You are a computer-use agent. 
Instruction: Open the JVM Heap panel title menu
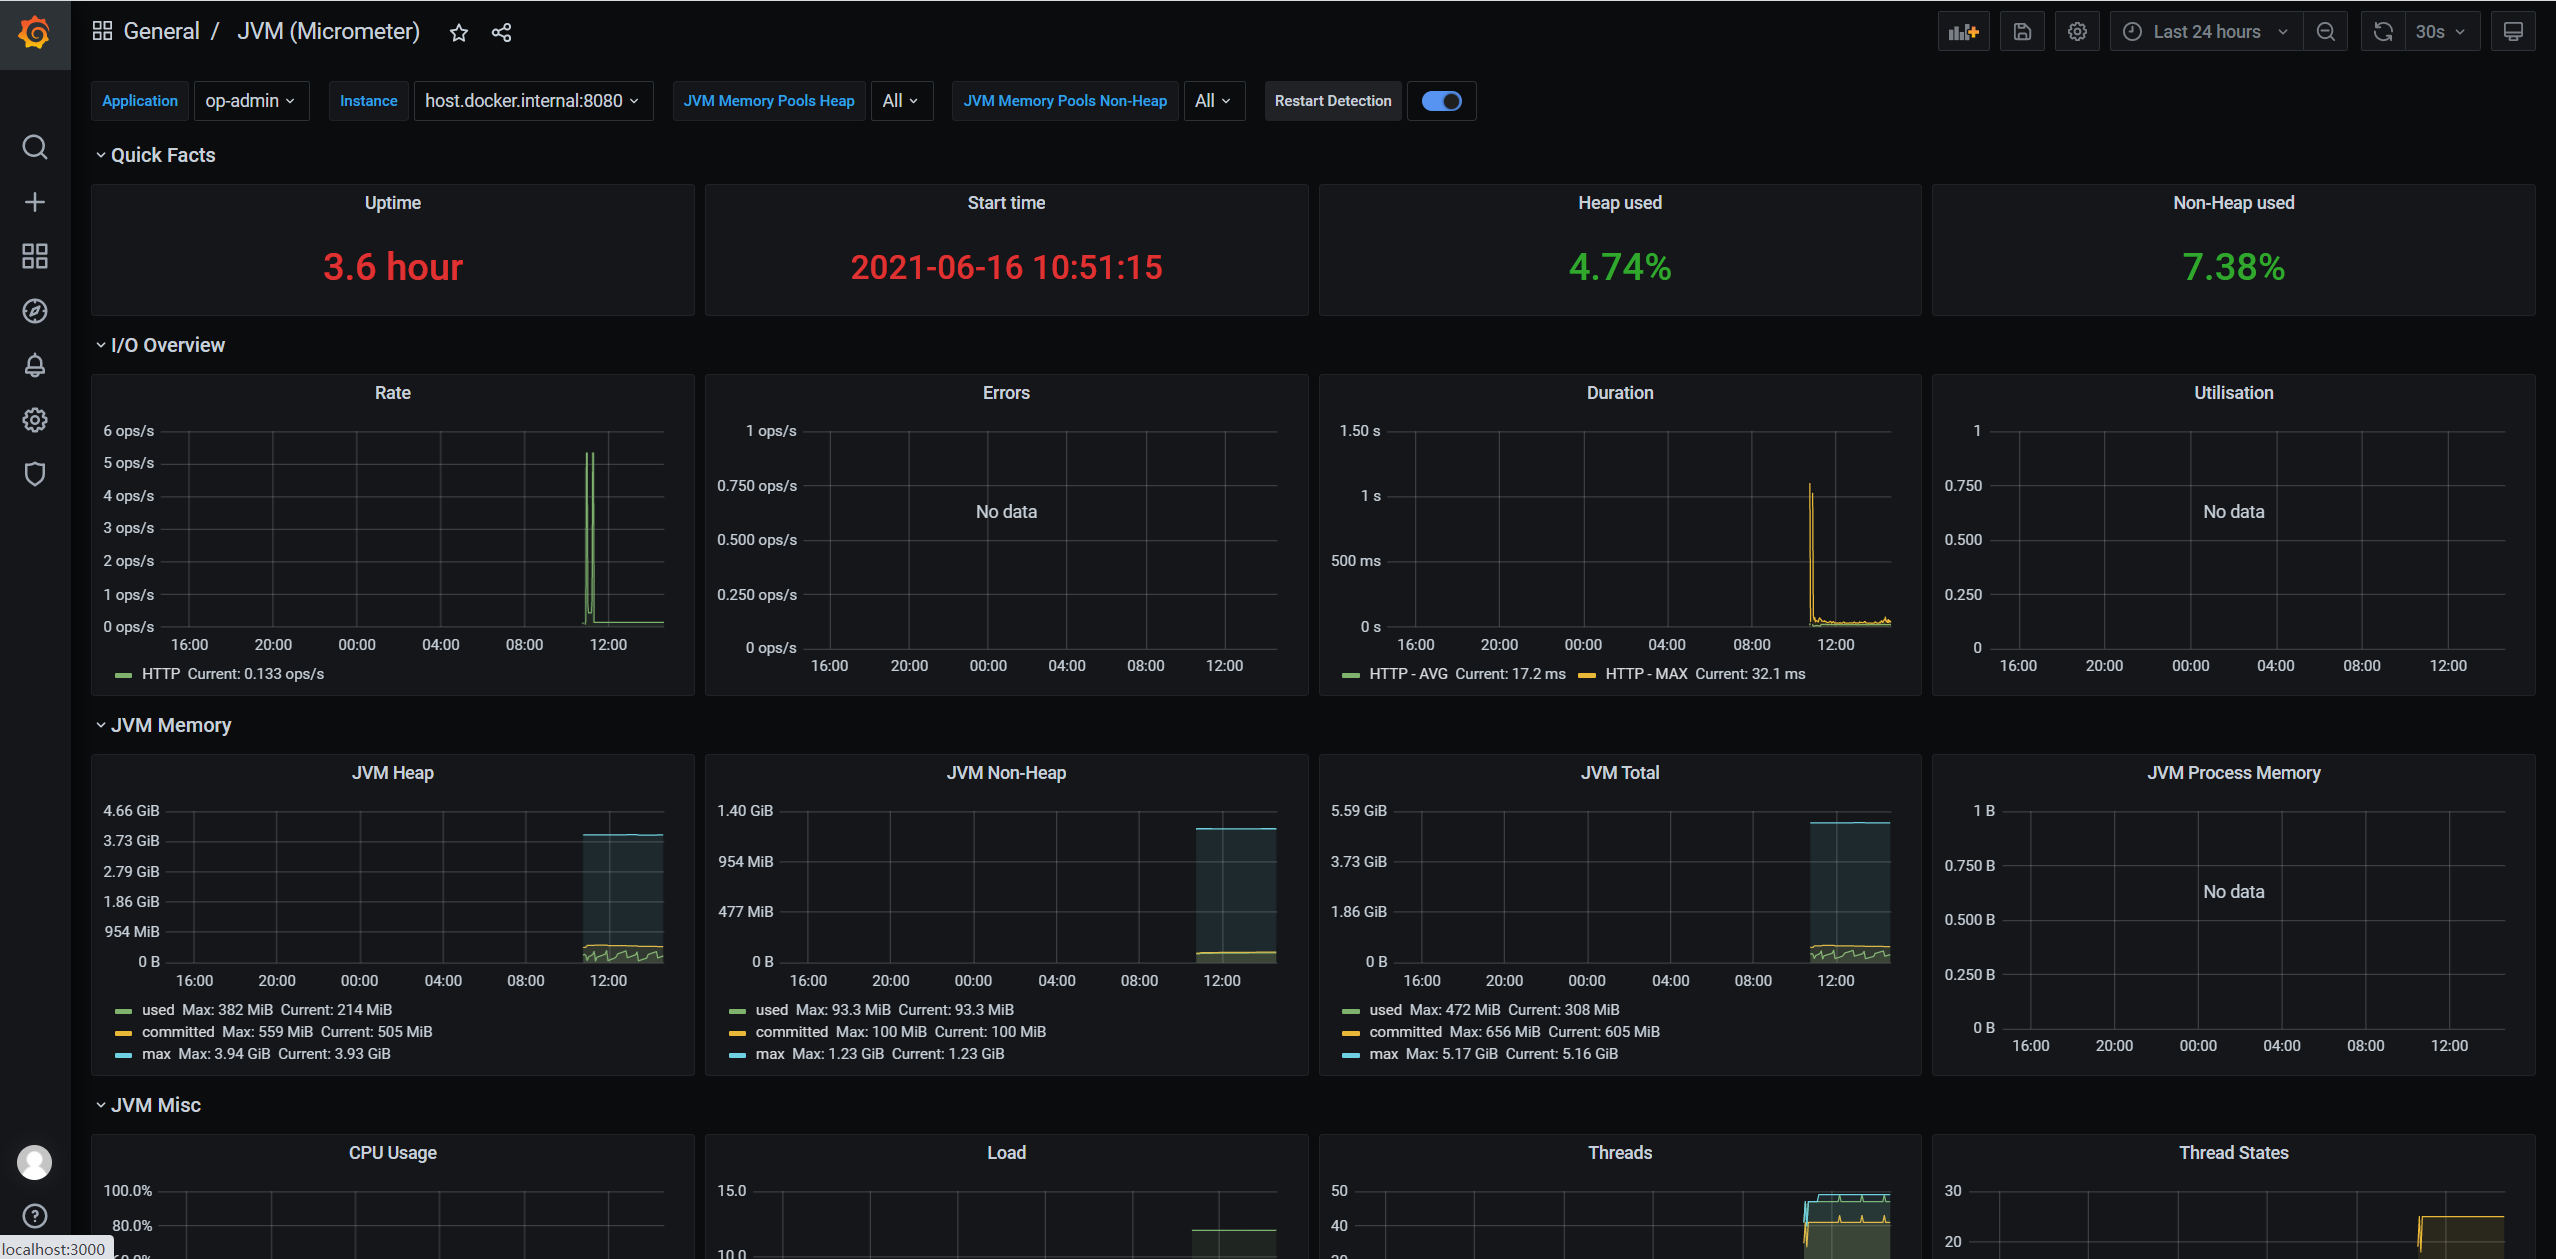392,773
